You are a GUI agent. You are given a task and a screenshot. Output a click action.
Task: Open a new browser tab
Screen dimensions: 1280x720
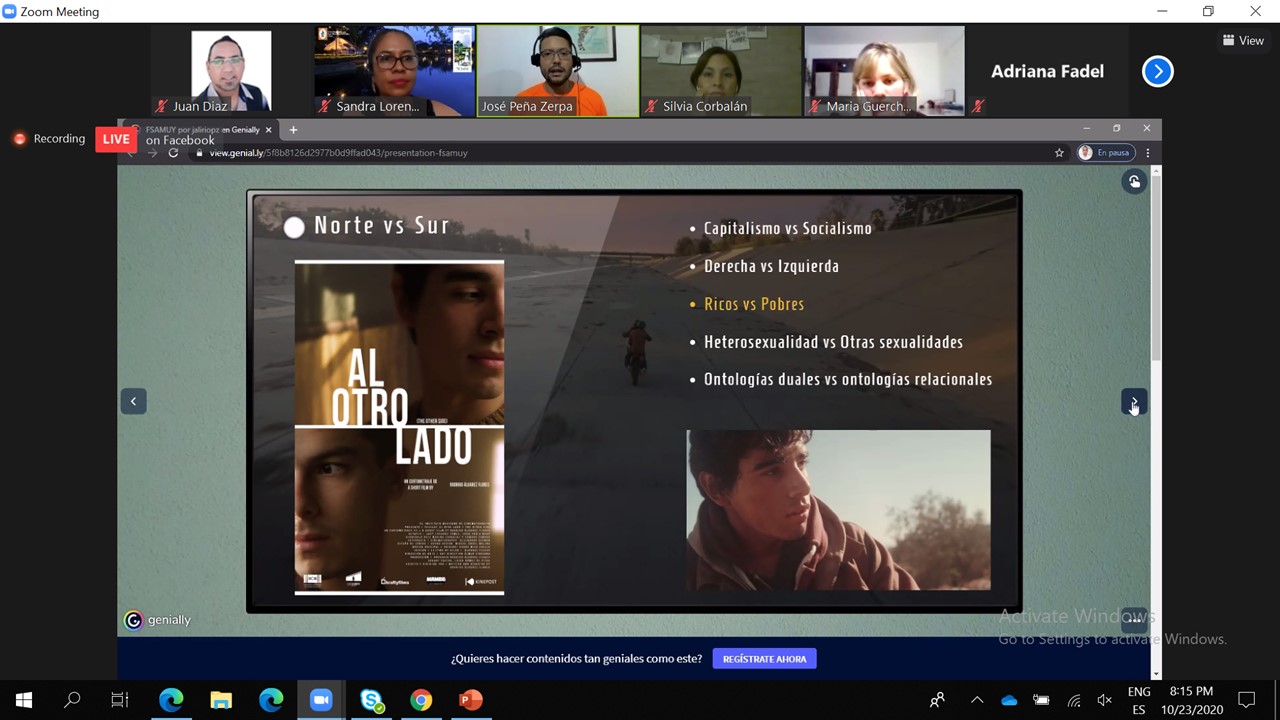(293, 129)
